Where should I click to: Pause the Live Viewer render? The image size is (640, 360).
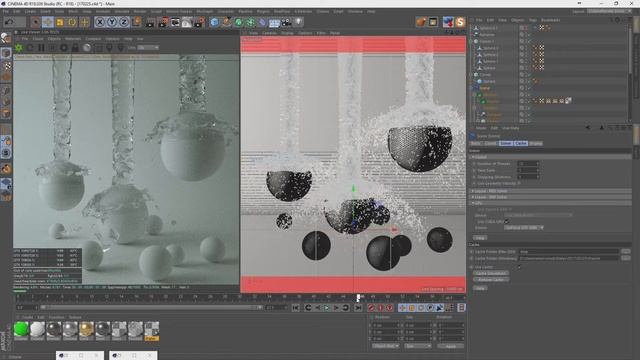point(41,48)
